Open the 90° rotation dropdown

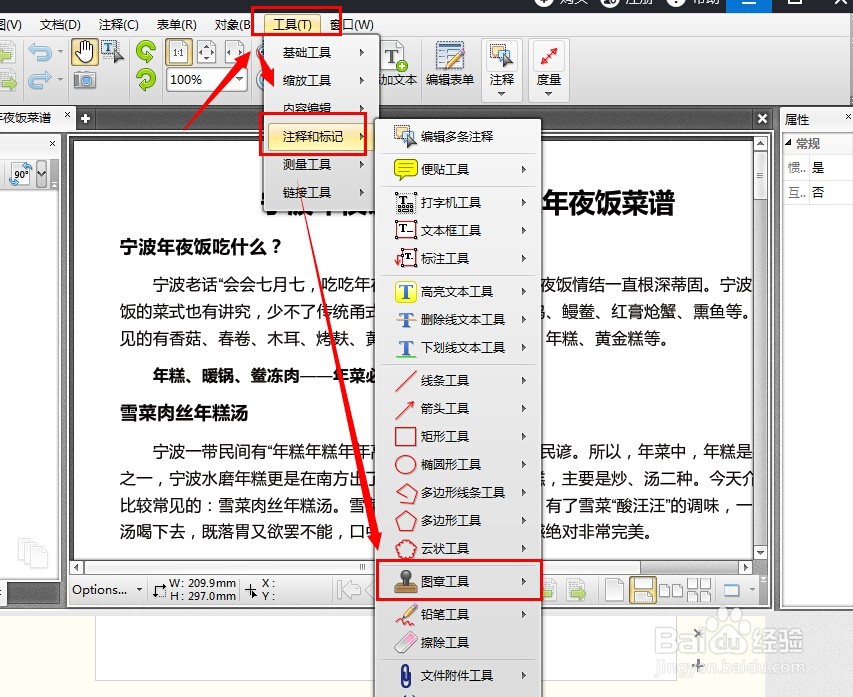[42, 173]
